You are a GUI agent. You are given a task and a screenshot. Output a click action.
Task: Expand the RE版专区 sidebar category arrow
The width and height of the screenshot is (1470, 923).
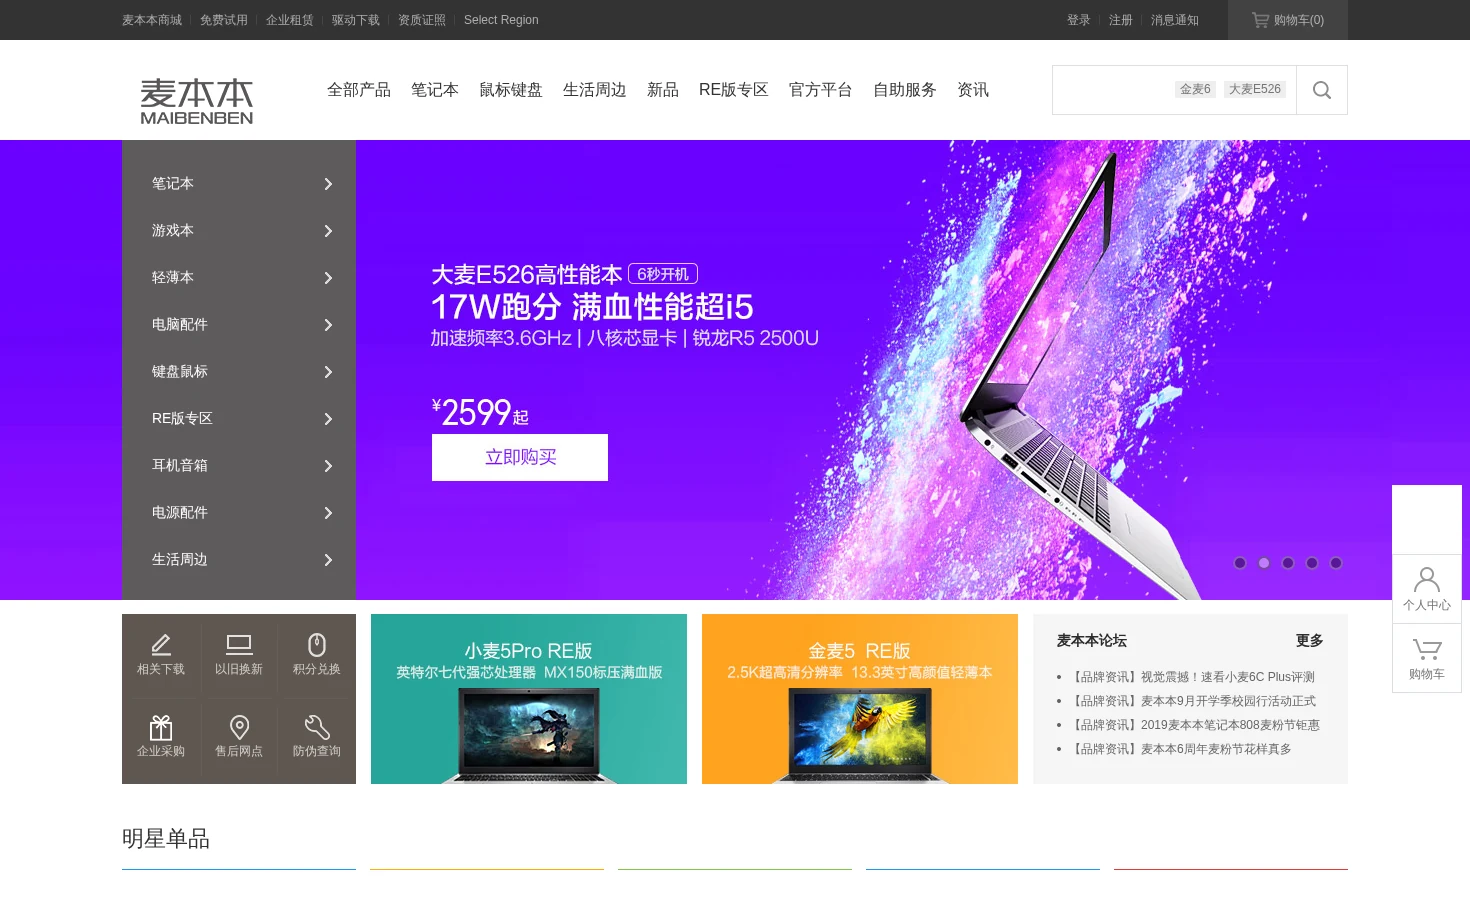coord(328,419)
